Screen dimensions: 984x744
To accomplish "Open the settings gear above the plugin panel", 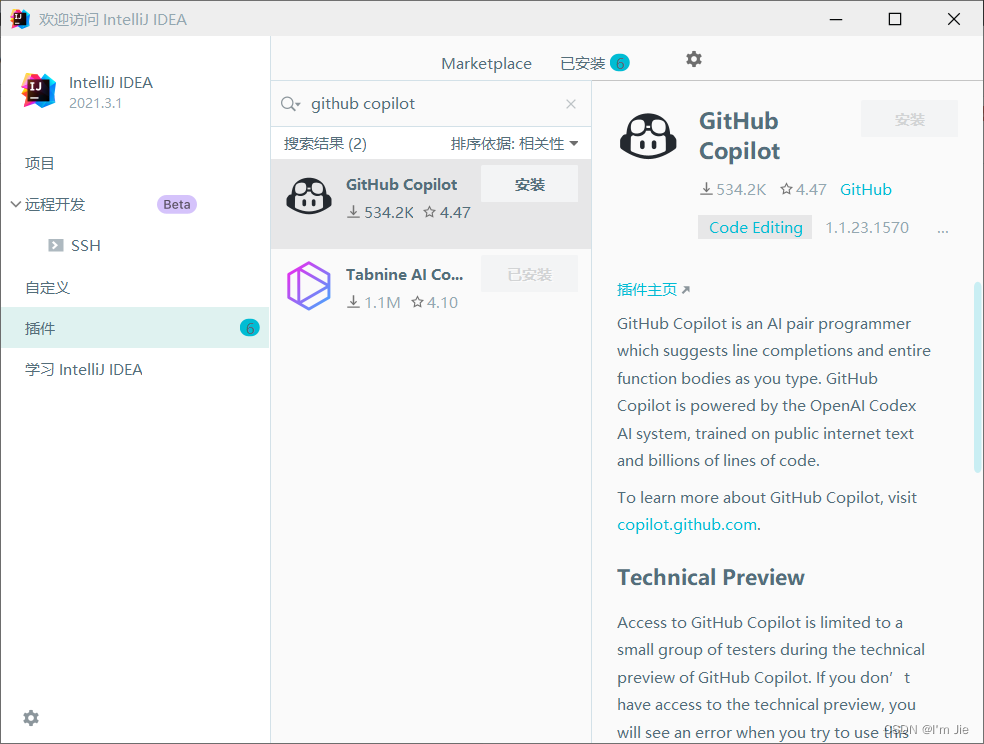I will pyautogui.click(x=694, y=60).
